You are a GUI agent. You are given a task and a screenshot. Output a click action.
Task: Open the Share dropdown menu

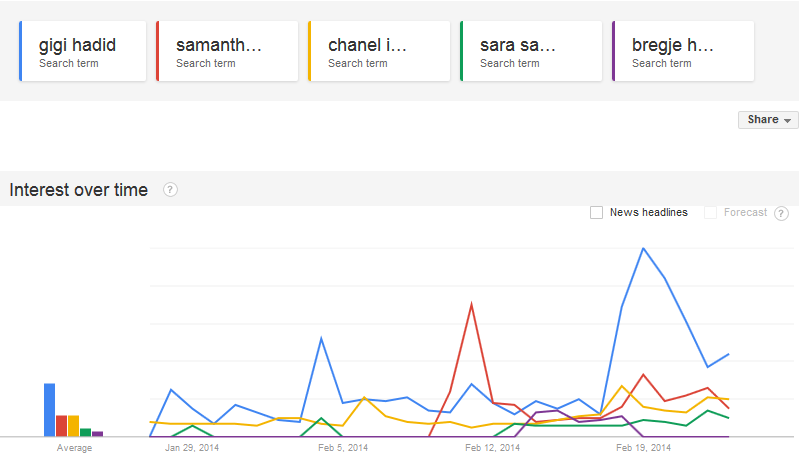tap(768, 120)
